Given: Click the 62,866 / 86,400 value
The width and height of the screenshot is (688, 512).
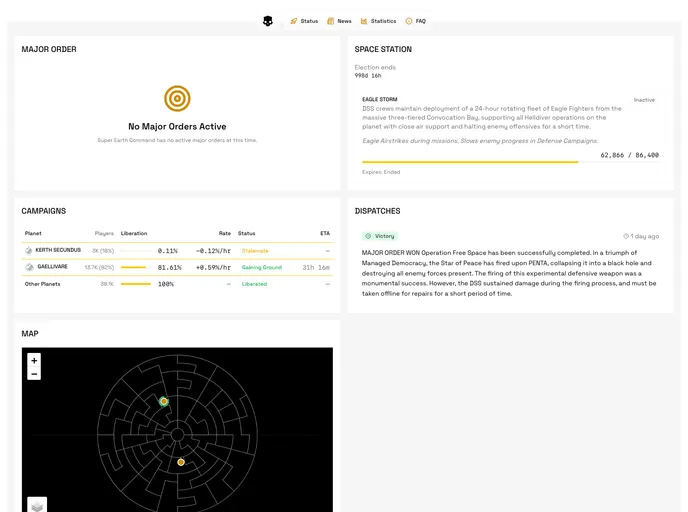Looking at the screenshot, I should point(630,155).
